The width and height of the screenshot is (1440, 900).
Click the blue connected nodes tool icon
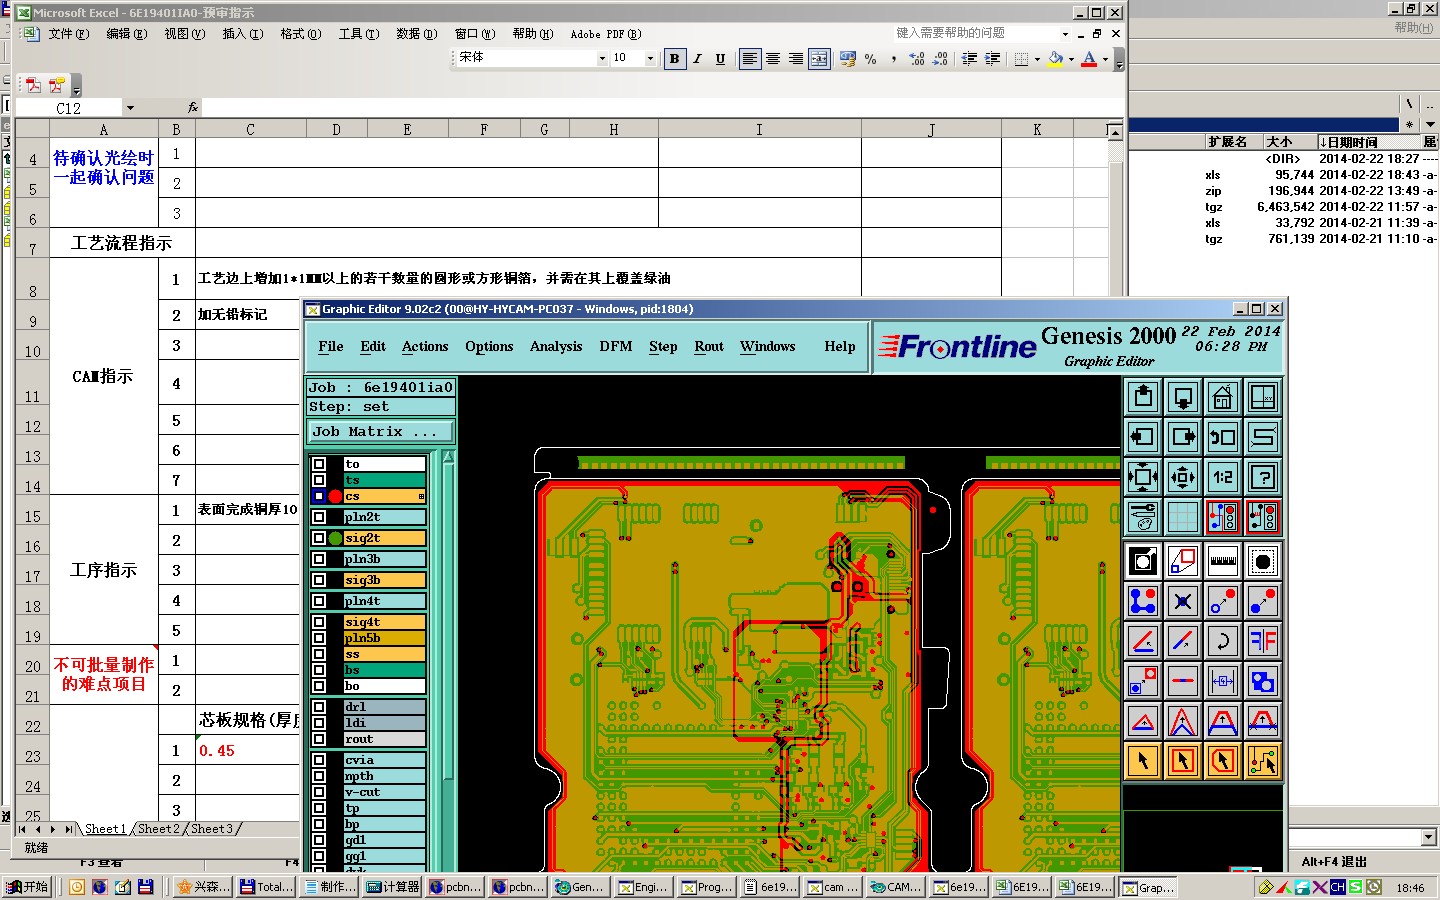click(1143, 601)
